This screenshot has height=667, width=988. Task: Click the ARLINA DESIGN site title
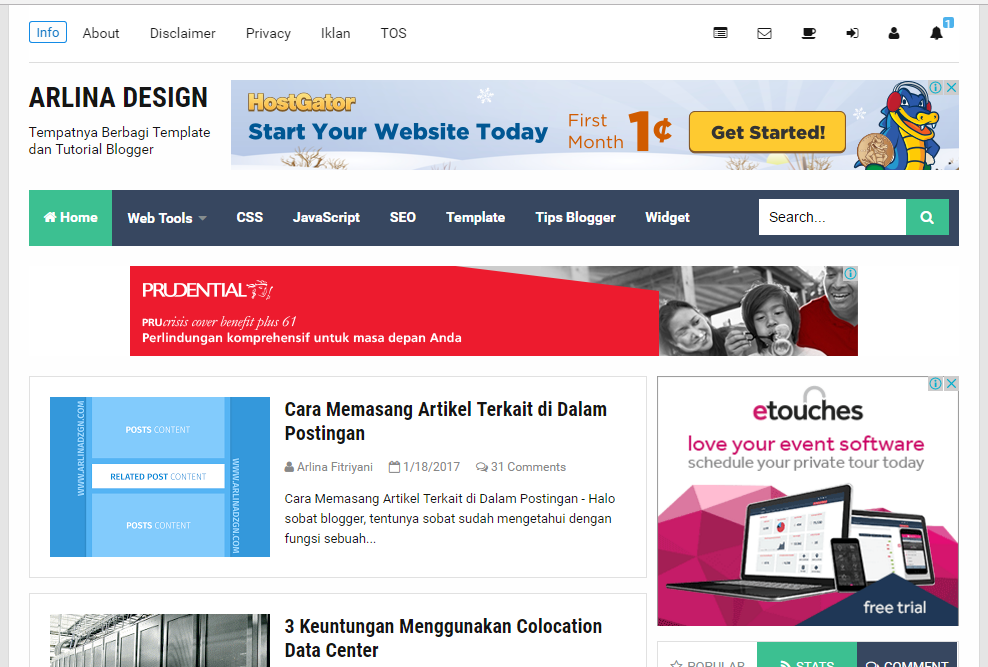(x=118, y=98)
